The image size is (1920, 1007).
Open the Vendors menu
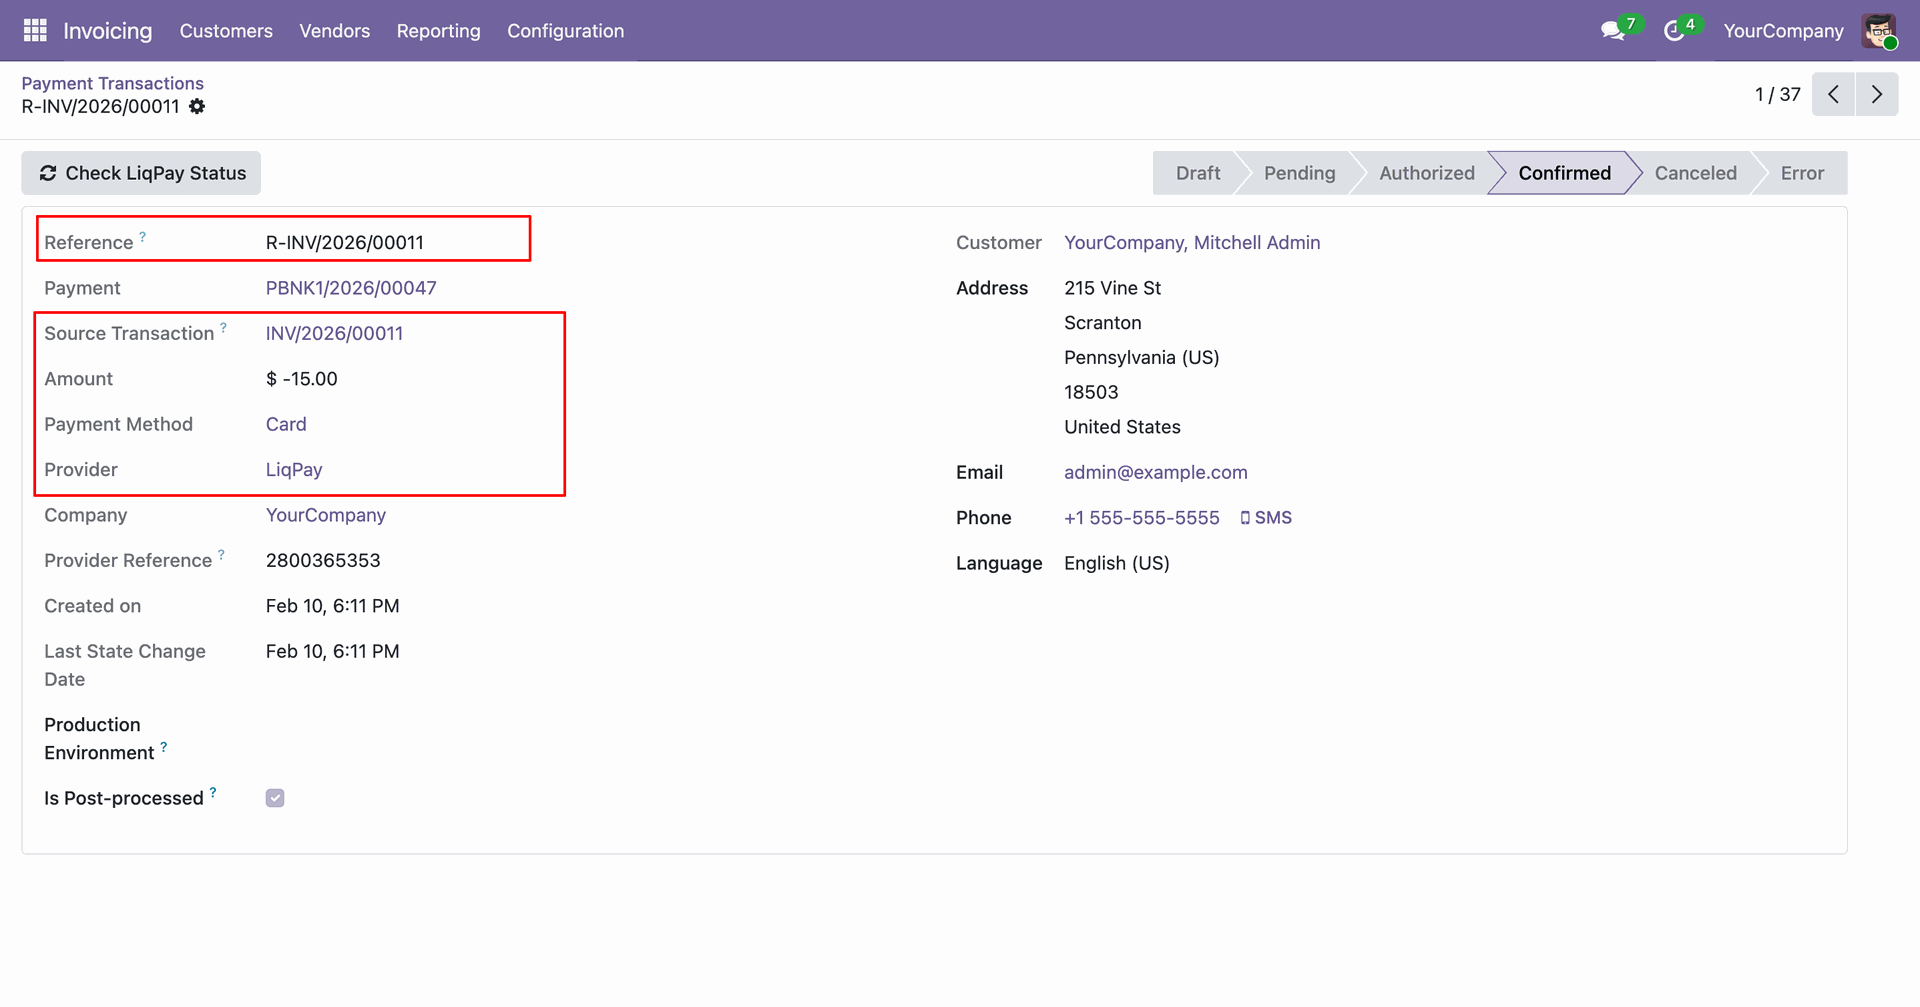click(334, 31)
